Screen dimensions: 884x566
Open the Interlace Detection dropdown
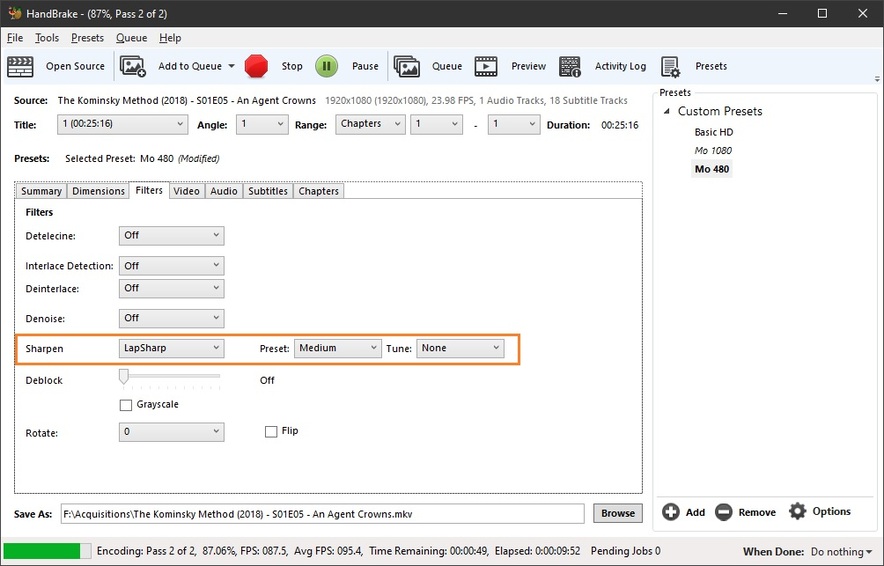(x=171, y=266)
